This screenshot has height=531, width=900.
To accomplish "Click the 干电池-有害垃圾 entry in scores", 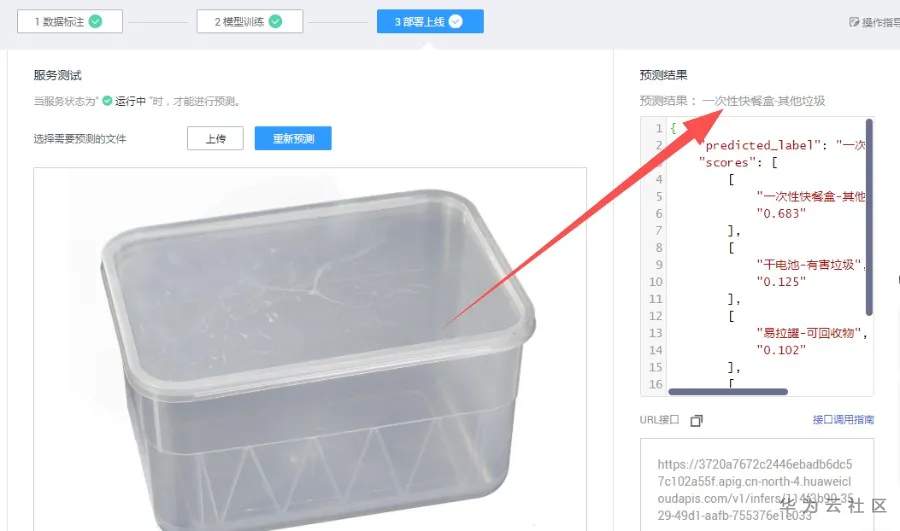I will pyautogui.click(x=811, y=265).
